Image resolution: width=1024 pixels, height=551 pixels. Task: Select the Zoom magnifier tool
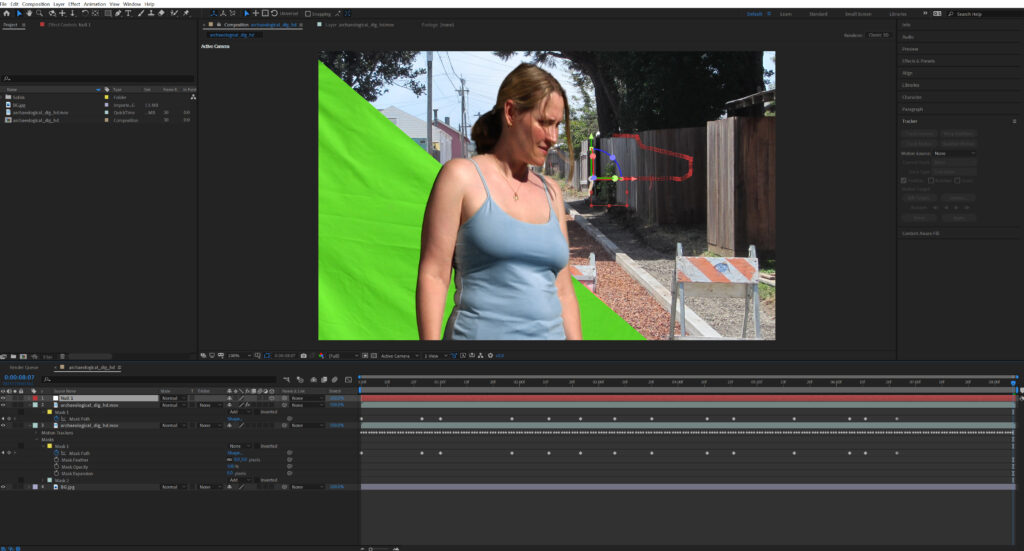click(40, 14)
